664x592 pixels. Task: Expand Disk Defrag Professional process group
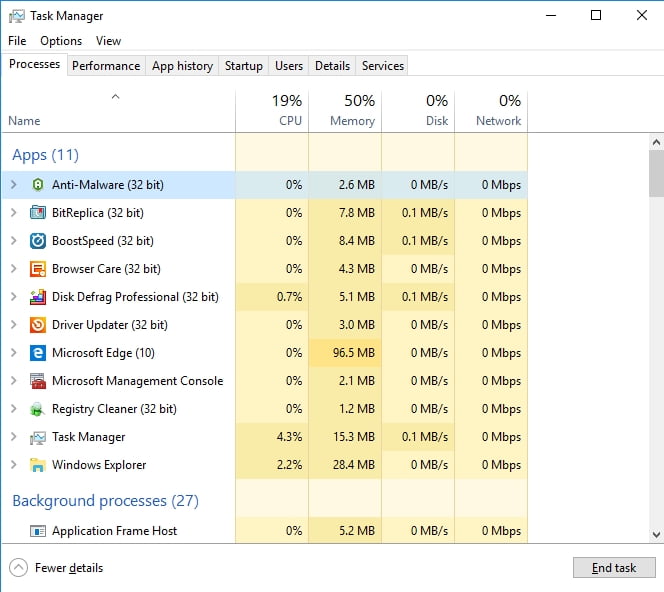coord(14,297)
